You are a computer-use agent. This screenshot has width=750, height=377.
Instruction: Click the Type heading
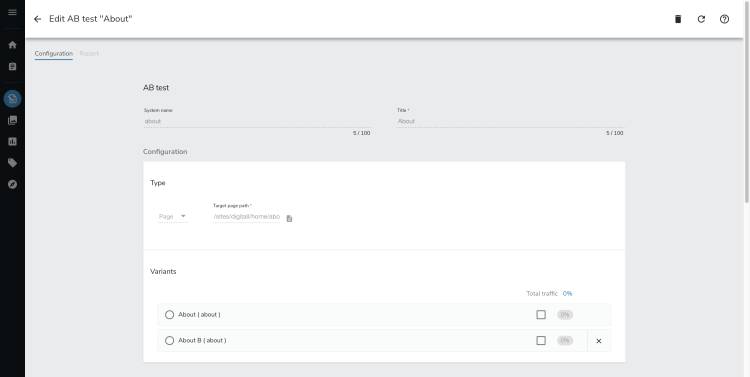click(158, 183)
